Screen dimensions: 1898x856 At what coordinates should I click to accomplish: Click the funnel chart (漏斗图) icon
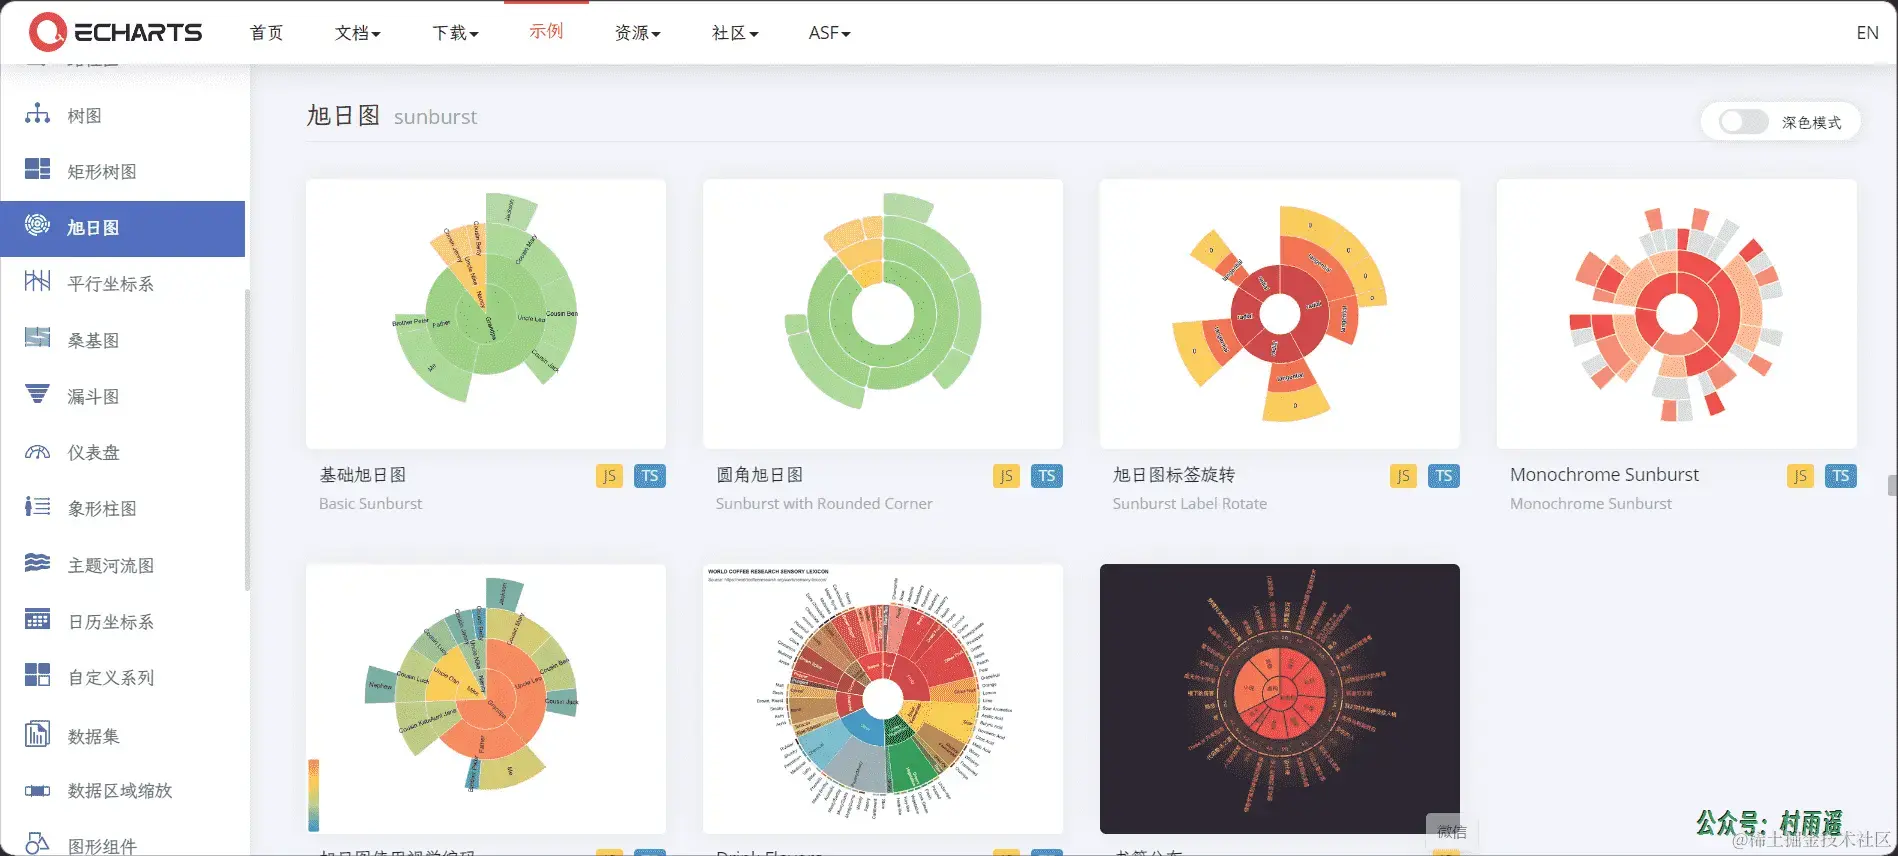(37, 395)
